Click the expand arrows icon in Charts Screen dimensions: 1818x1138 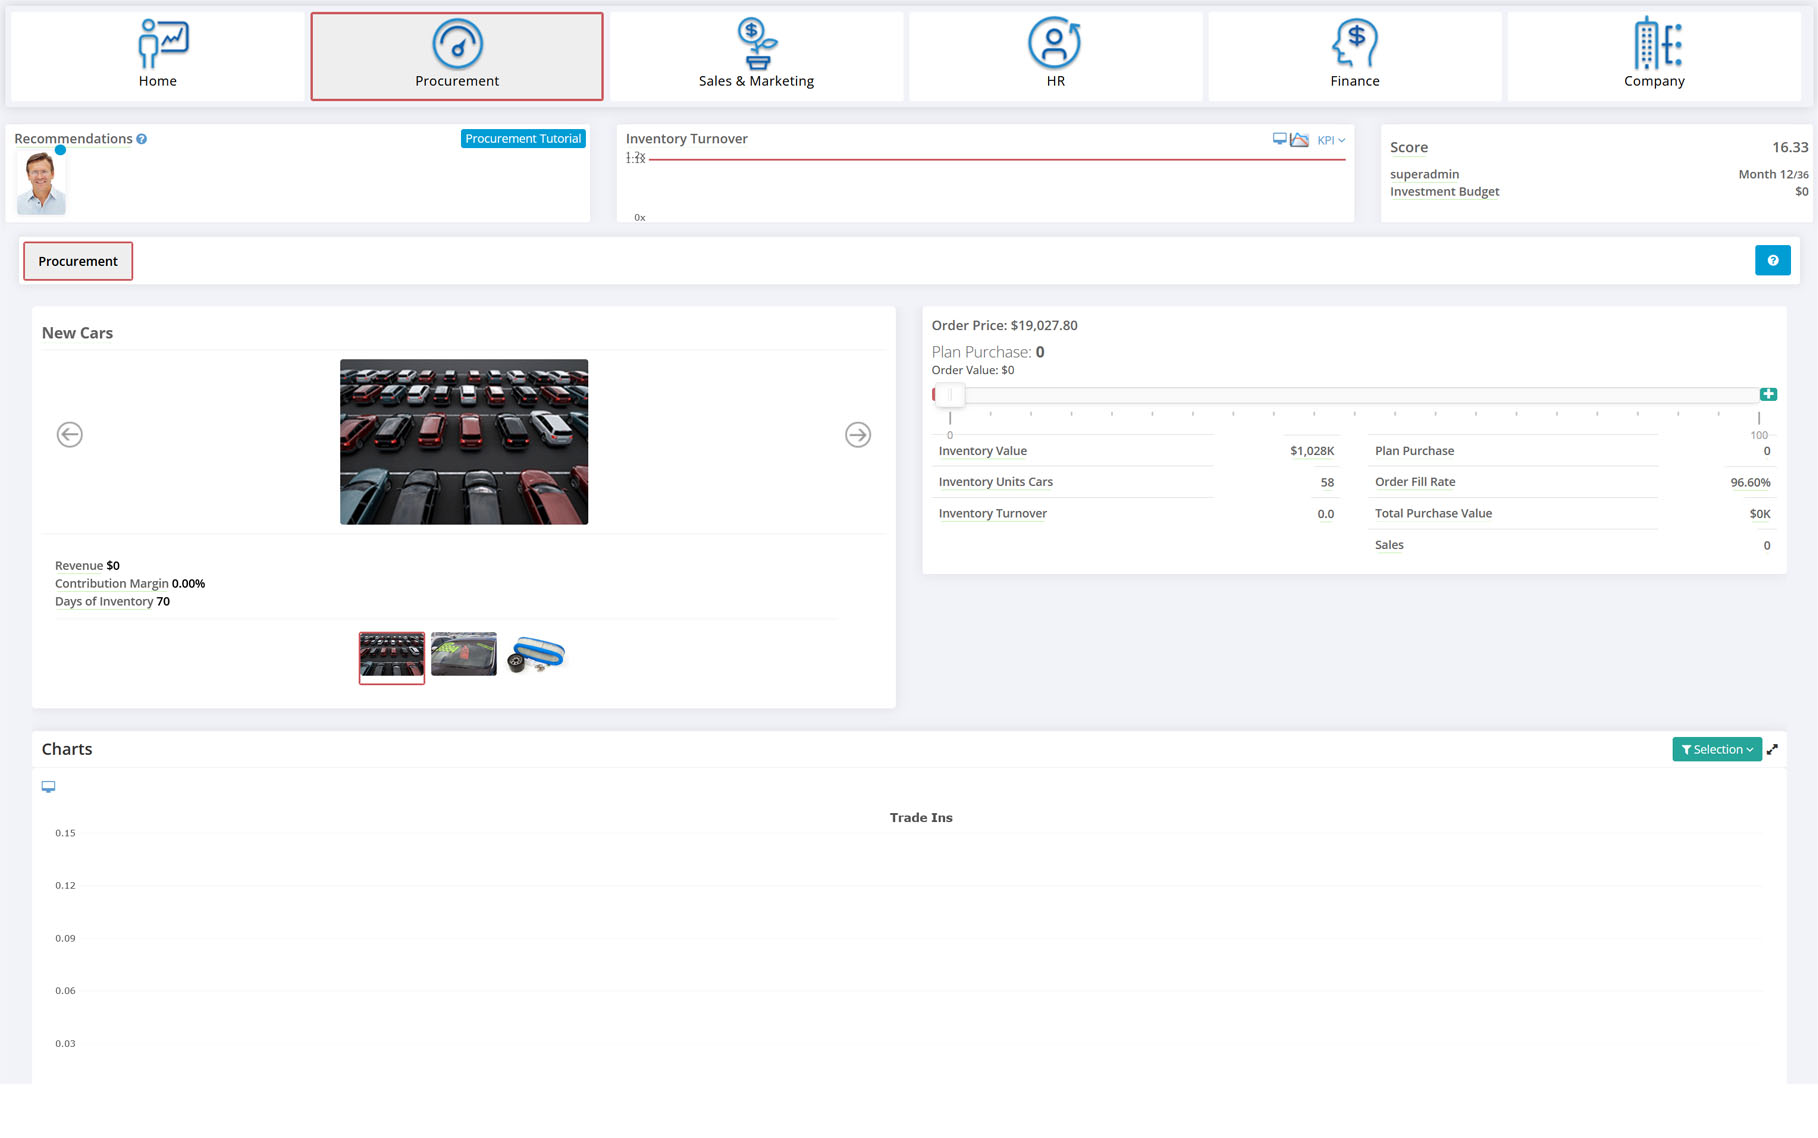(1772, 750)
